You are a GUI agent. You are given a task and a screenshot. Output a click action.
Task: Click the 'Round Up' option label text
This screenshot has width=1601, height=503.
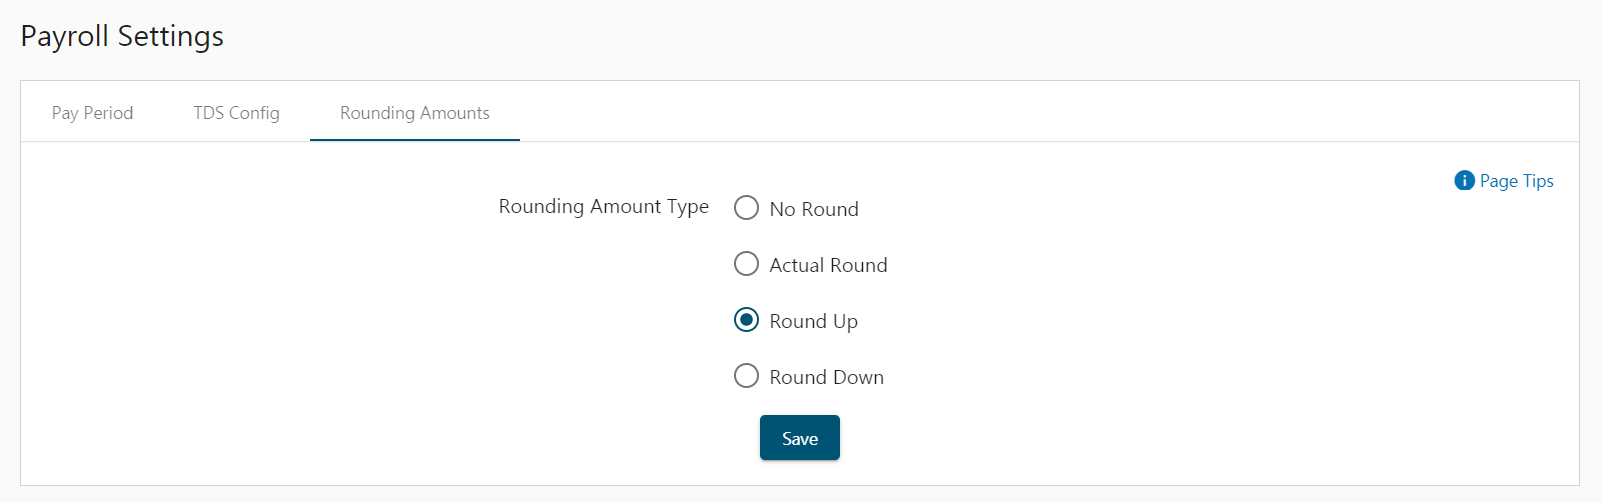[813, 321]
